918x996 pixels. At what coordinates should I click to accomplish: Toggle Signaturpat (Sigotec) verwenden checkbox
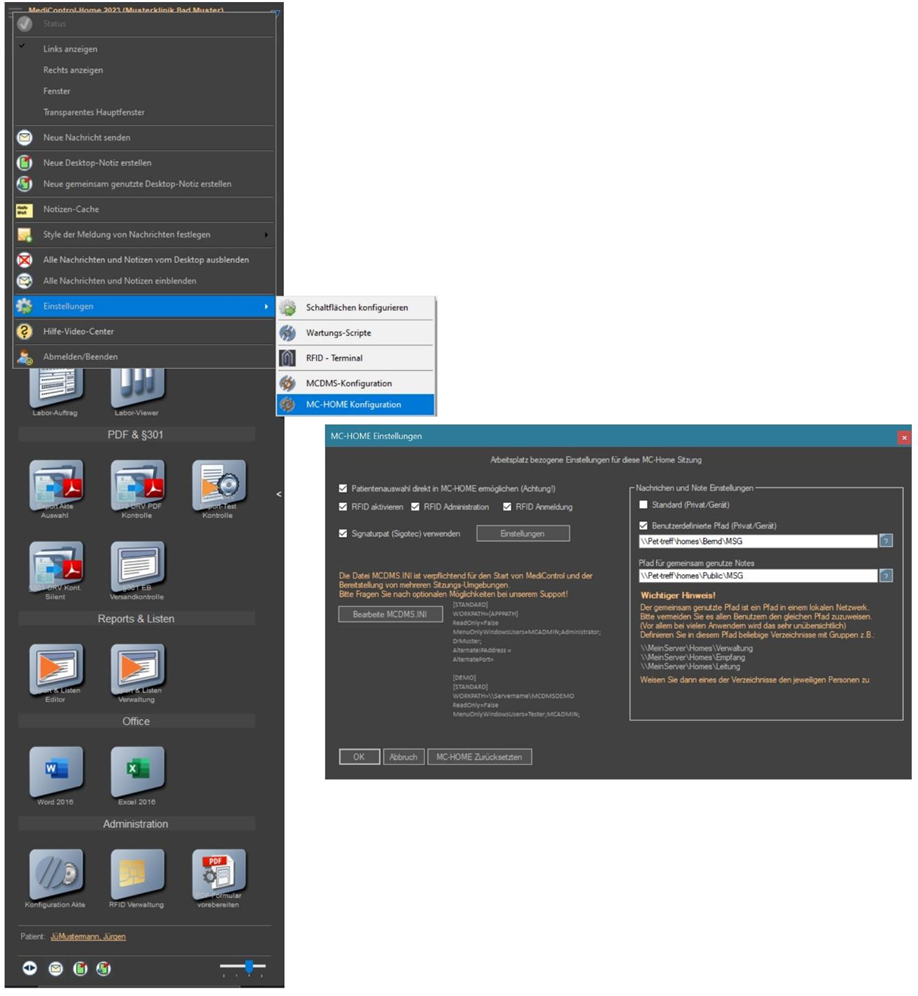[x=344, y=534]
